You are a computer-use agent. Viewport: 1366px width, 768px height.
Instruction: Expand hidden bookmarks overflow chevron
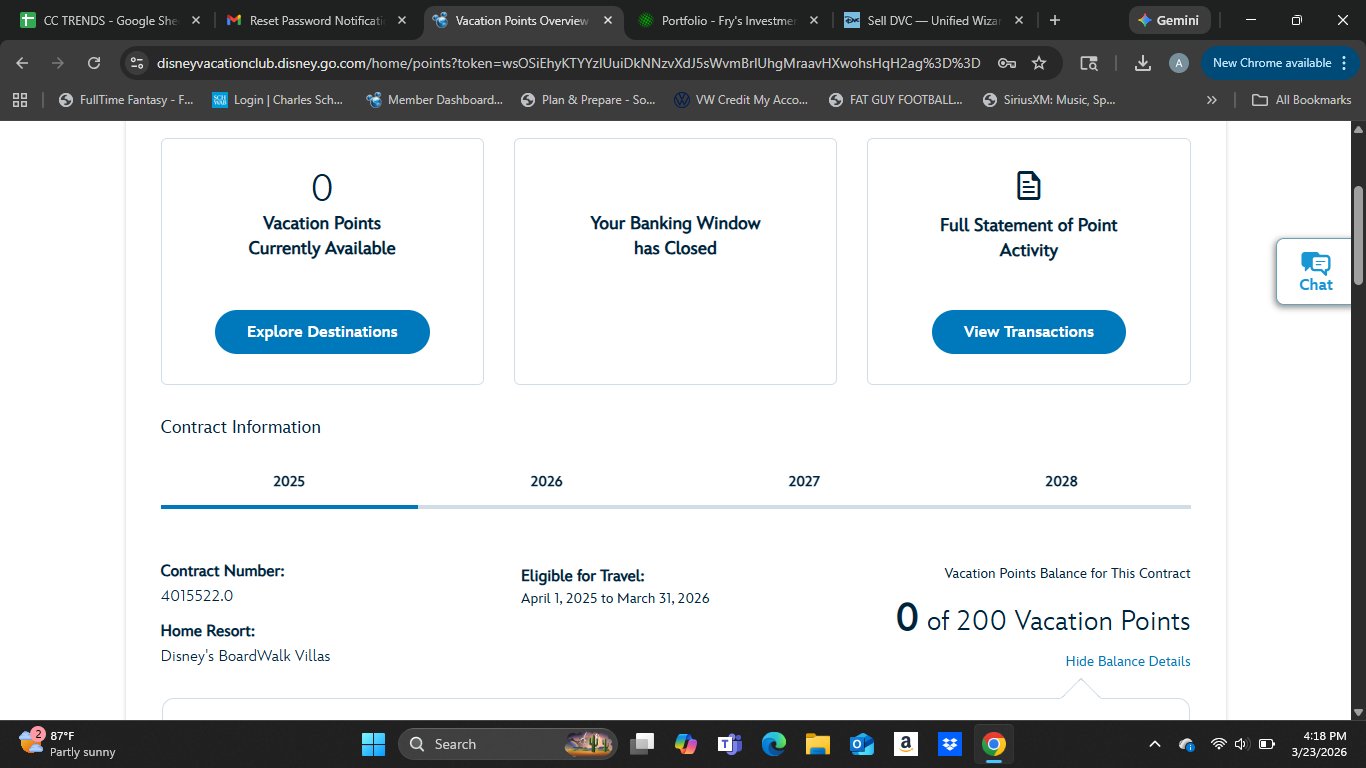[1212, 100]
